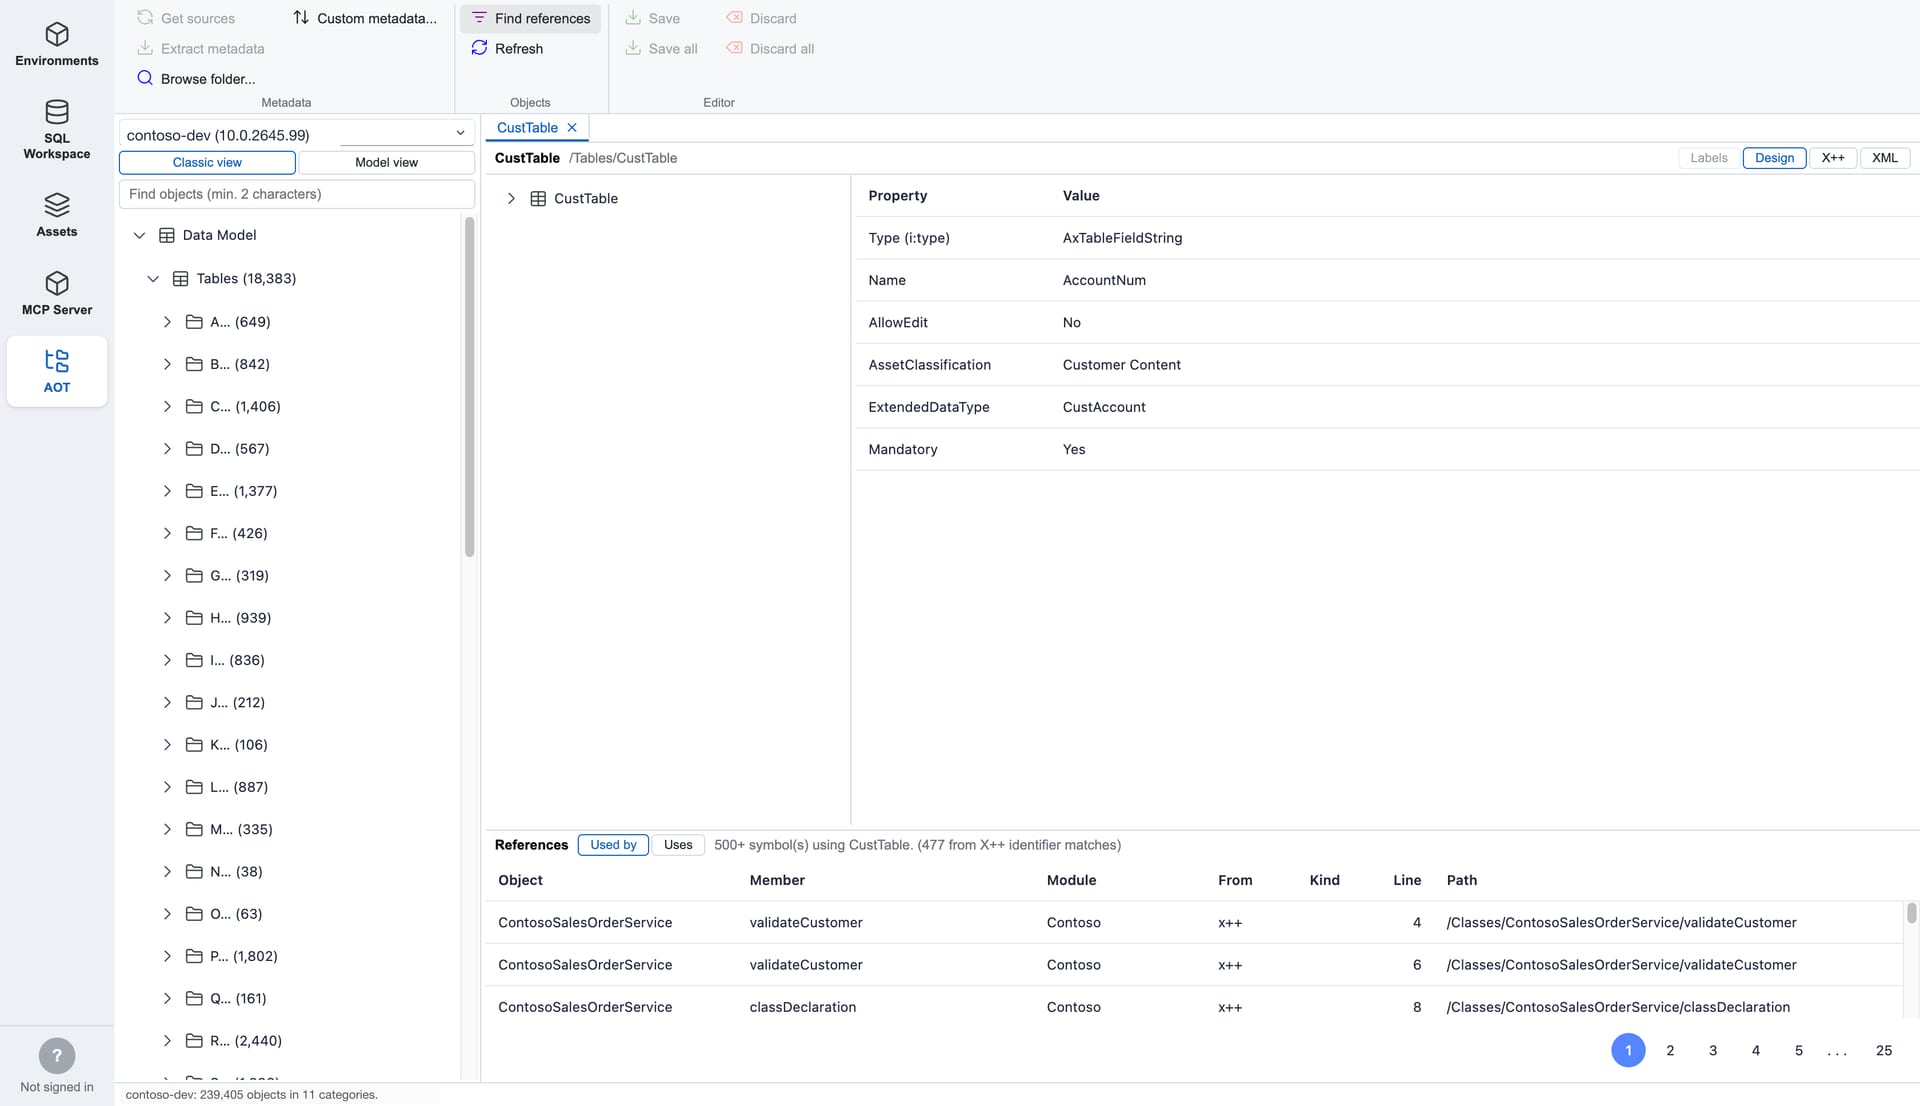The image size is (1920, 1106).
Task: Open reference row with classDeclaration member
Action: (1194, 1007)
